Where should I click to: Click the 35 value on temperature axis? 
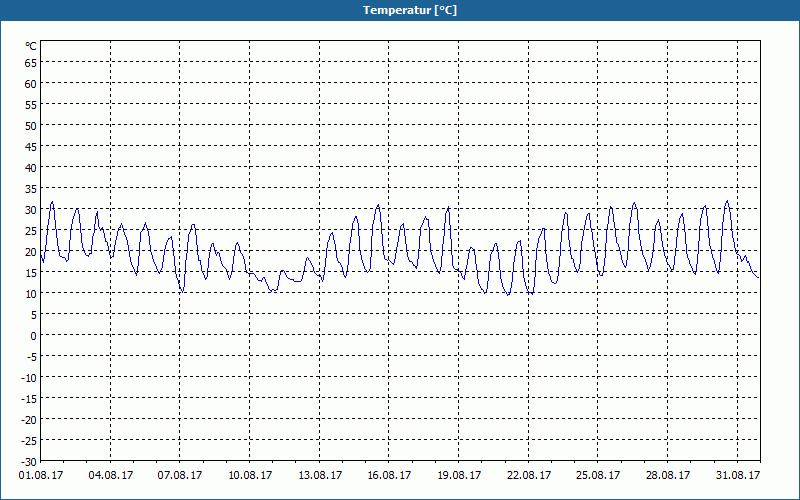31,189
